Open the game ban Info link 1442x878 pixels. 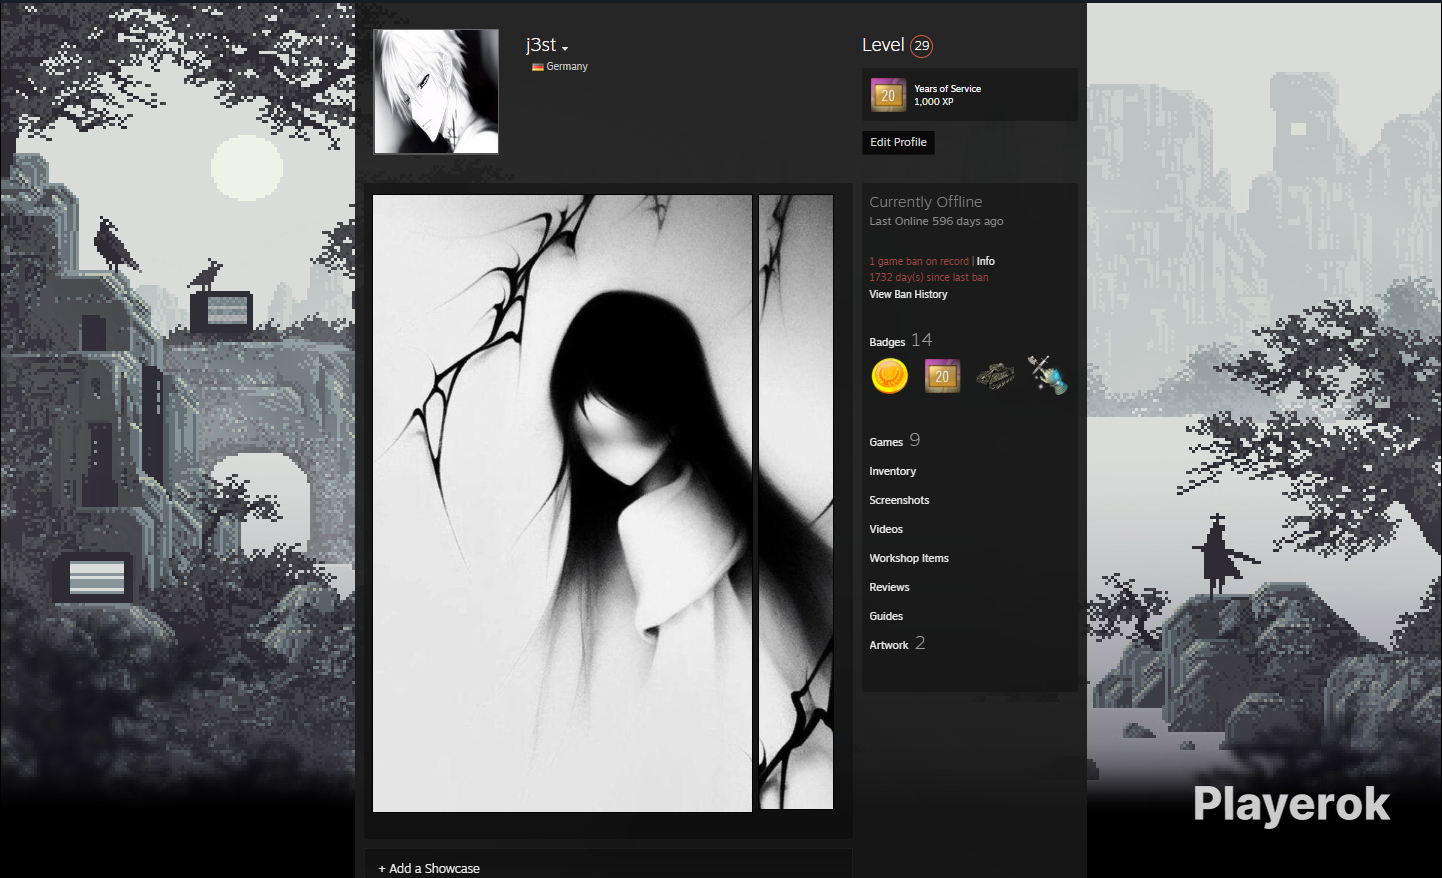[x=986, y=261]
